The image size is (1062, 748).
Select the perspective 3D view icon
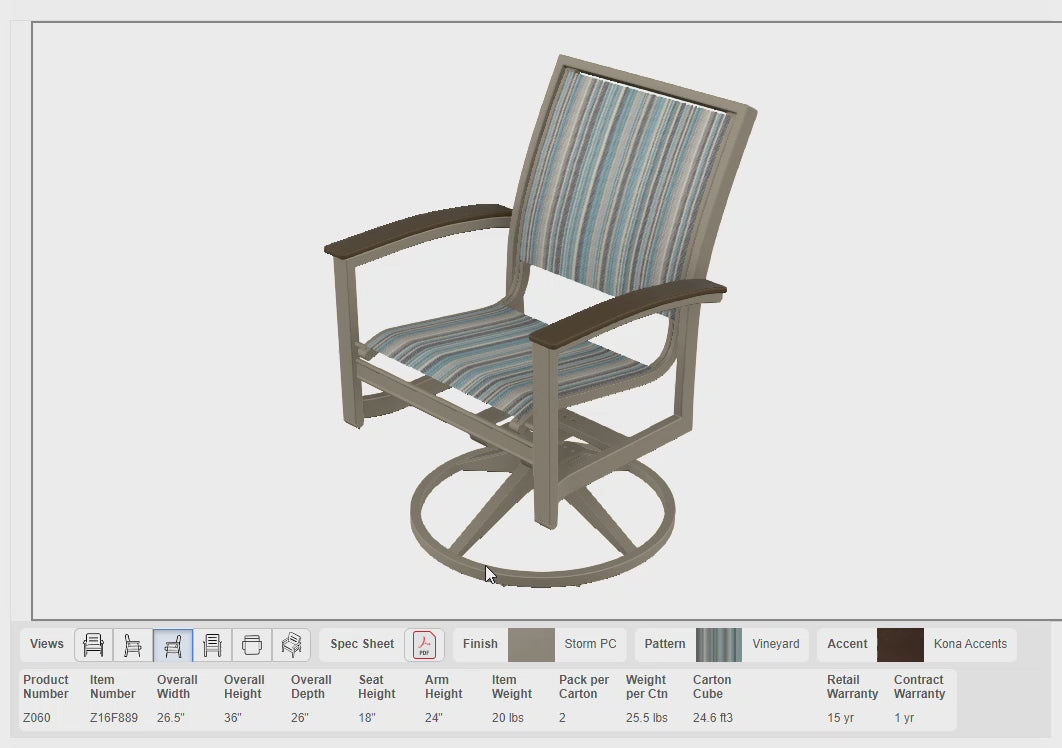click(291, 645)
